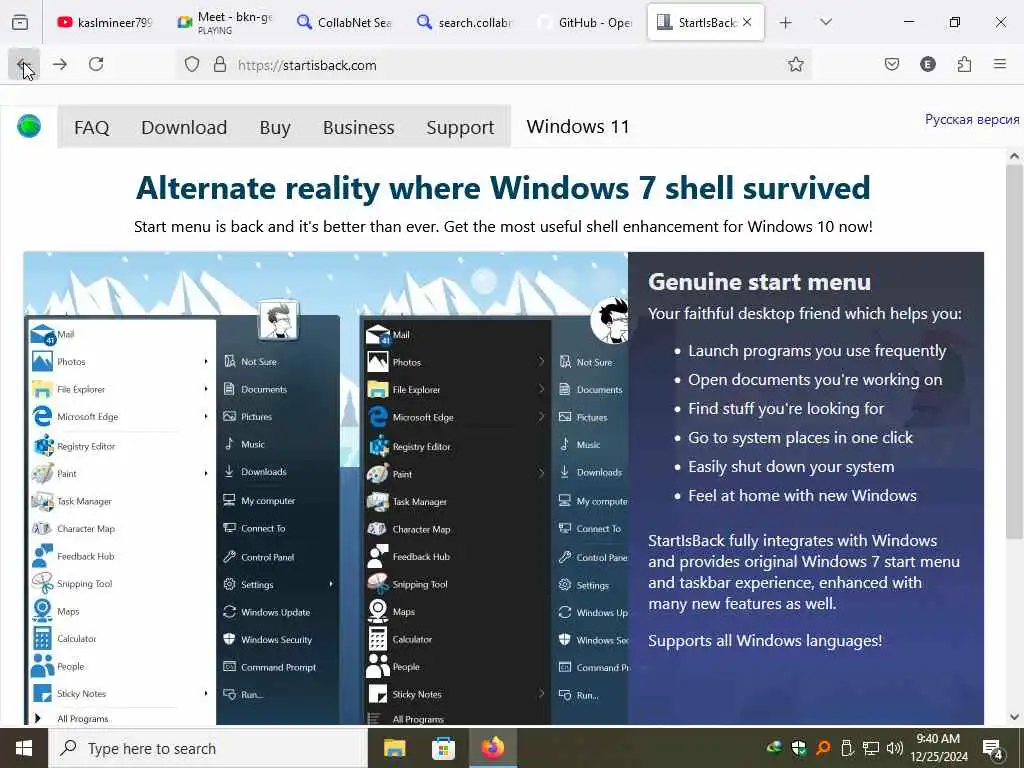The width and height of the screenshot is (1024, 768).
Task: Click Mail icon in light start menu
Action: coord(42,334)
